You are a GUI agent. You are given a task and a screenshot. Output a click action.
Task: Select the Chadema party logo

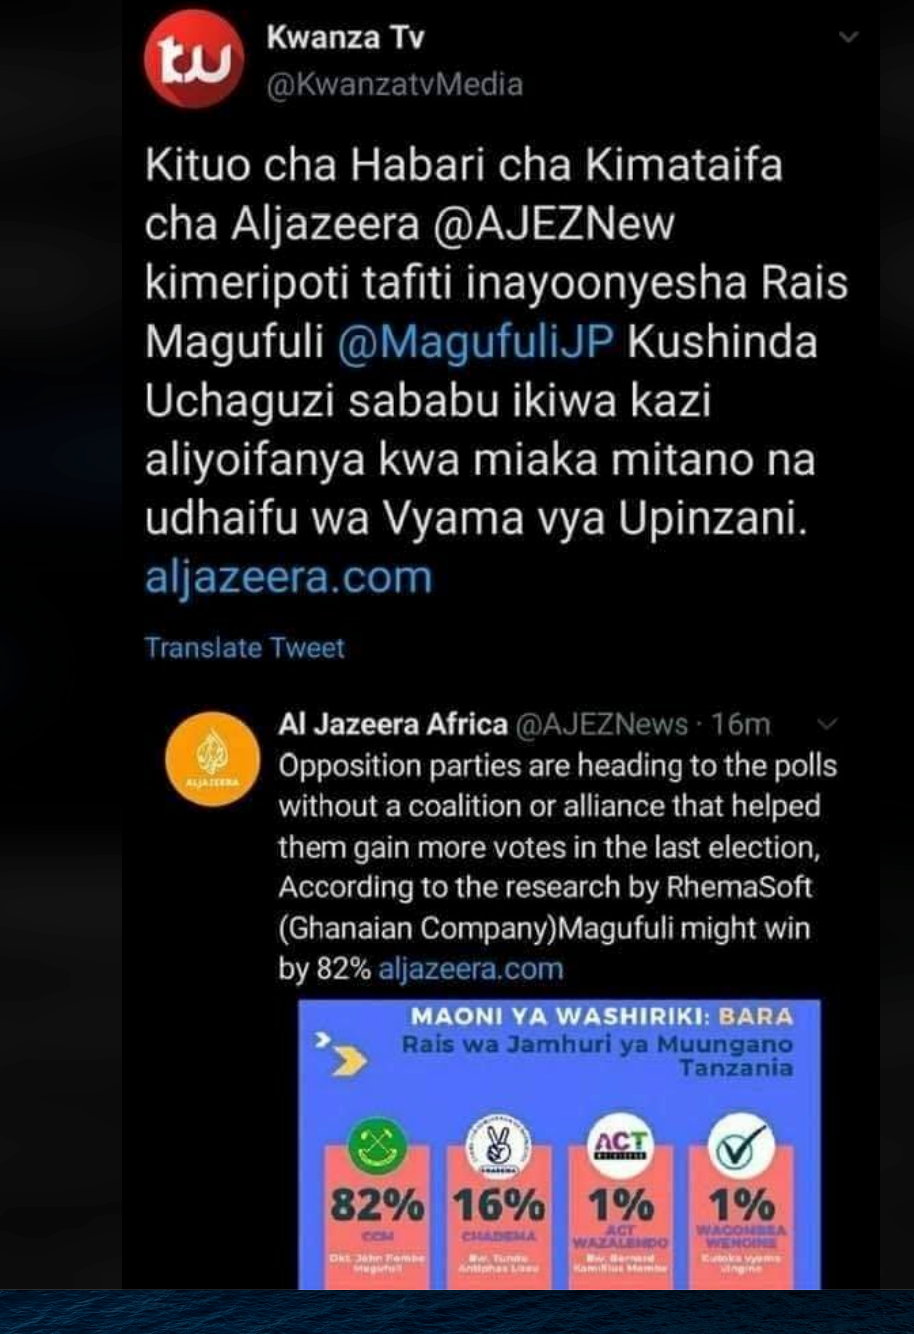pyautogui.click(x=496, y=1148)
